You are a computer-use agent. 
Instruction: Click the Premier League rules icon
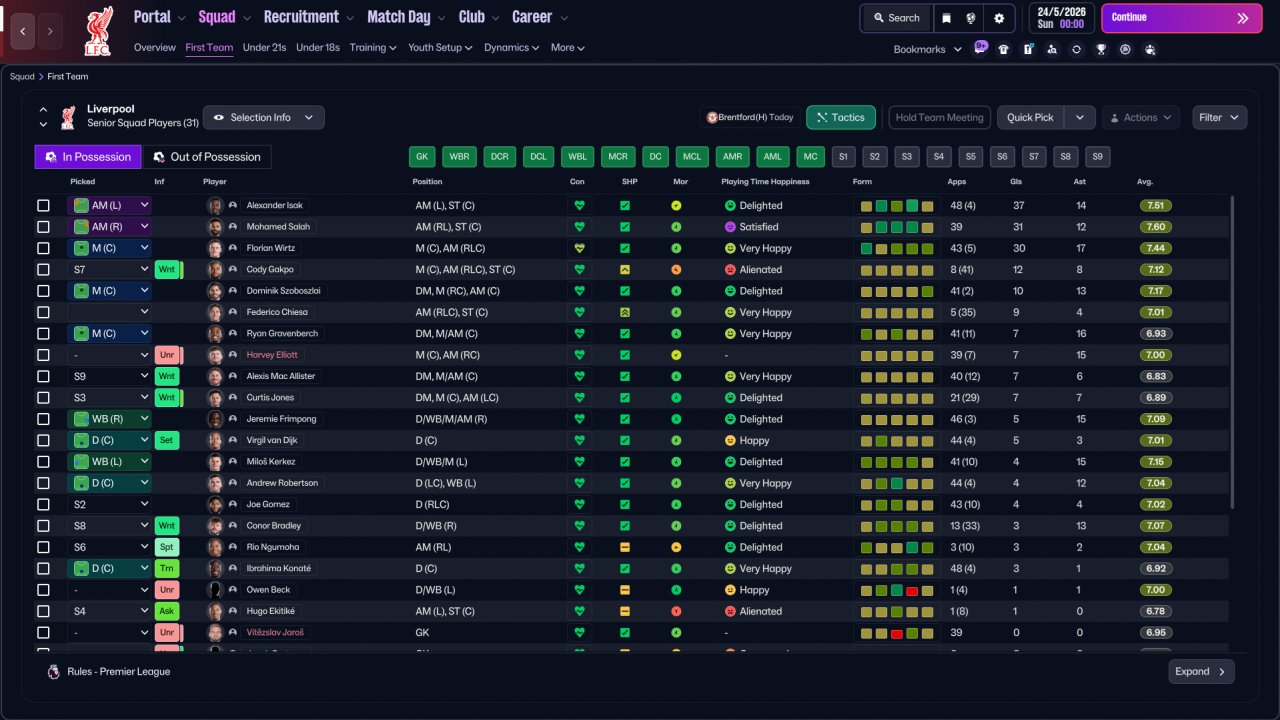(x=54, y=672)
